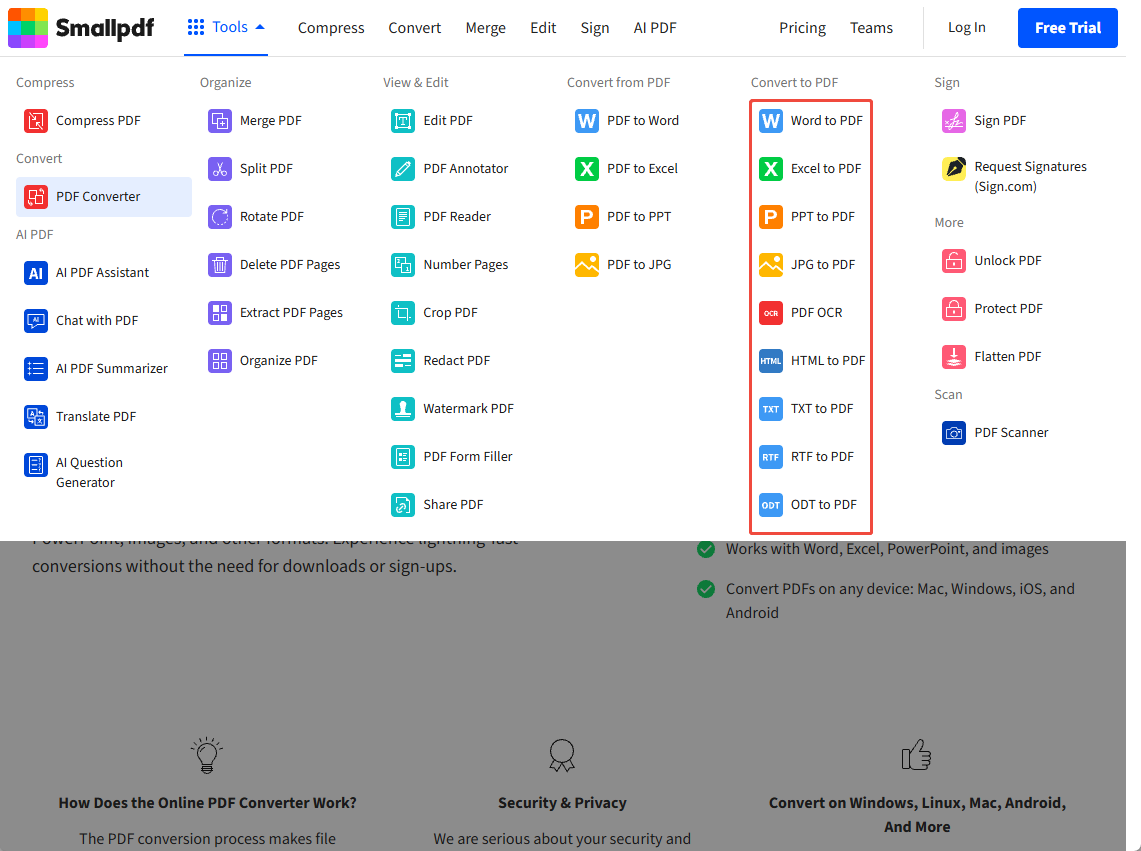Click the Rotate PDF icon
Image resolution: width=1141 pixels, height=851 pixels.
[x=220, y=217]
